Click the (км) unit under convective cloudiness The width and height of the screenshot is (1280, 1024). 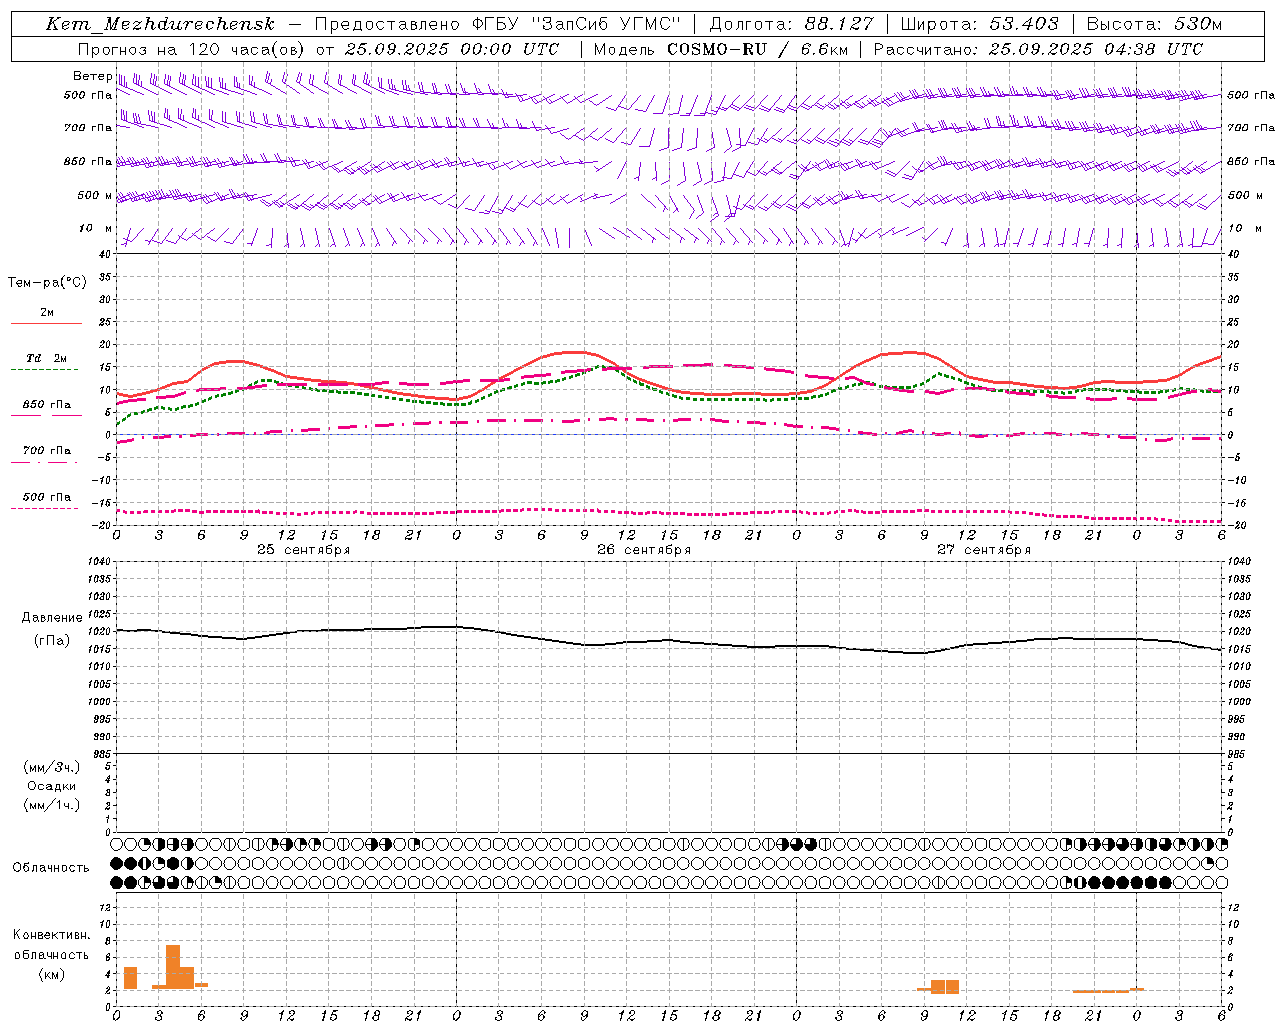51,974
